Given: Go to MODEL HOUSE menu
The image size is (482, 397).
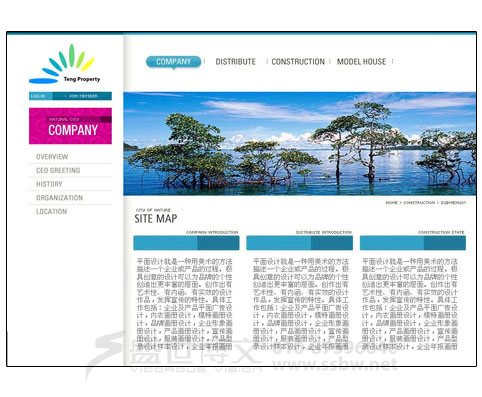Looking at the screenshot, I should pyautogui.click(x=361, y=62).
